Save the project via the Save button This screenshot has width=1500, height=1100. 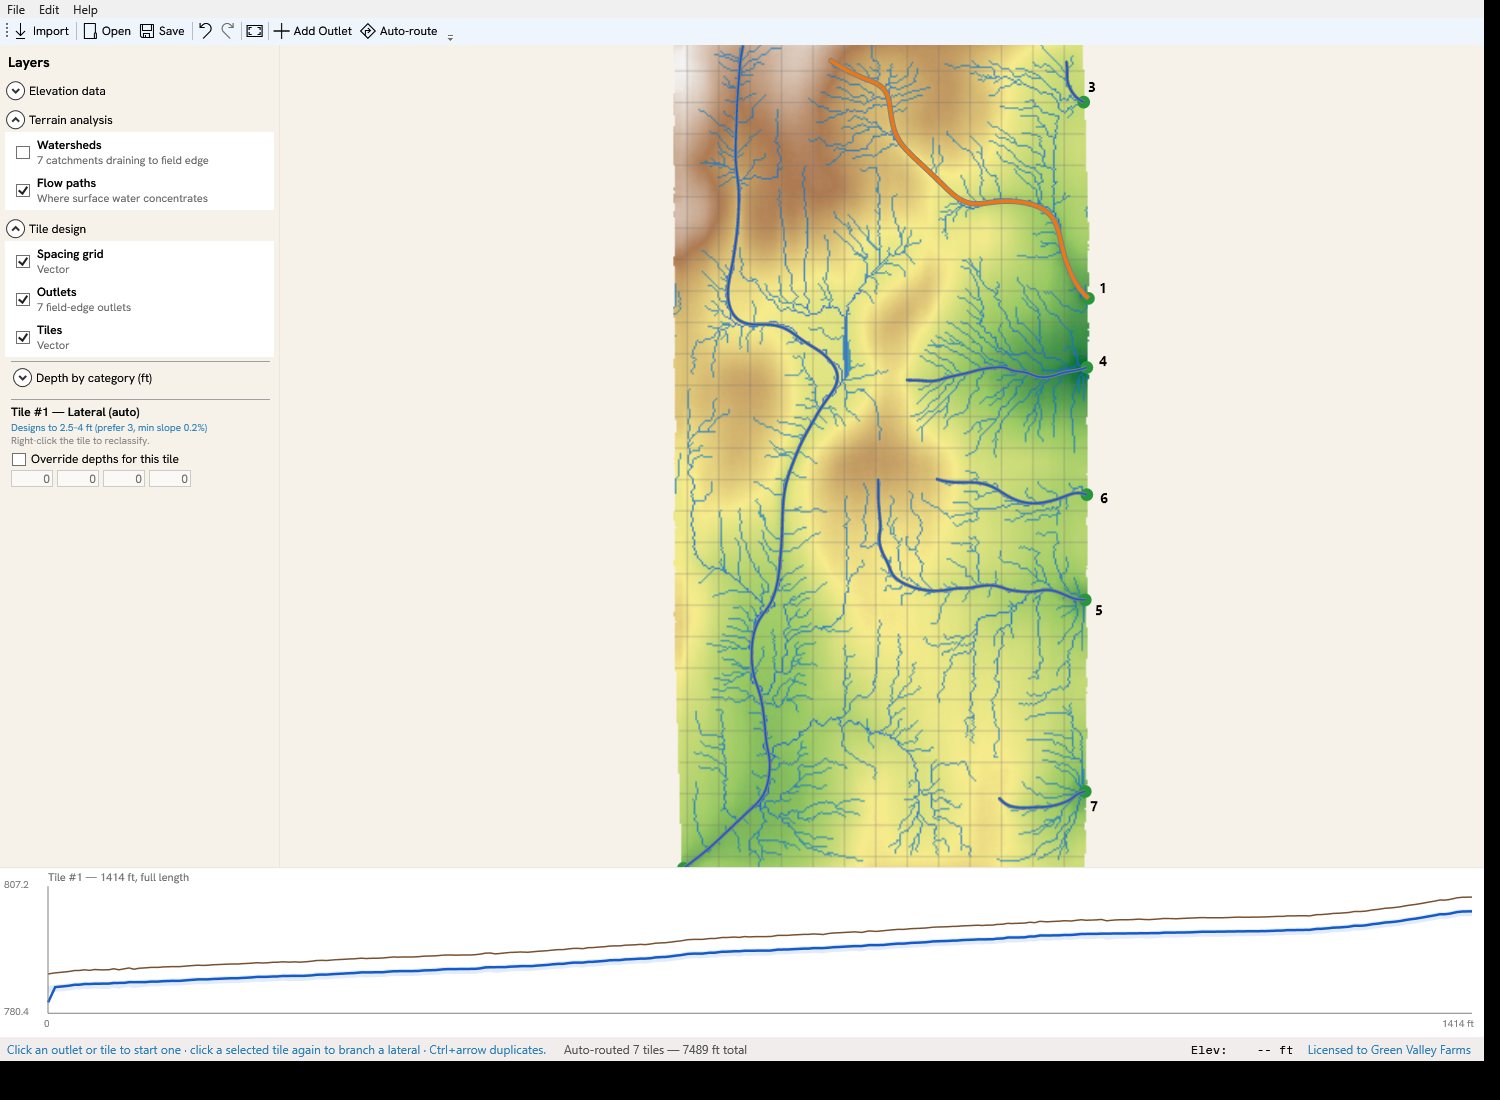162,31
